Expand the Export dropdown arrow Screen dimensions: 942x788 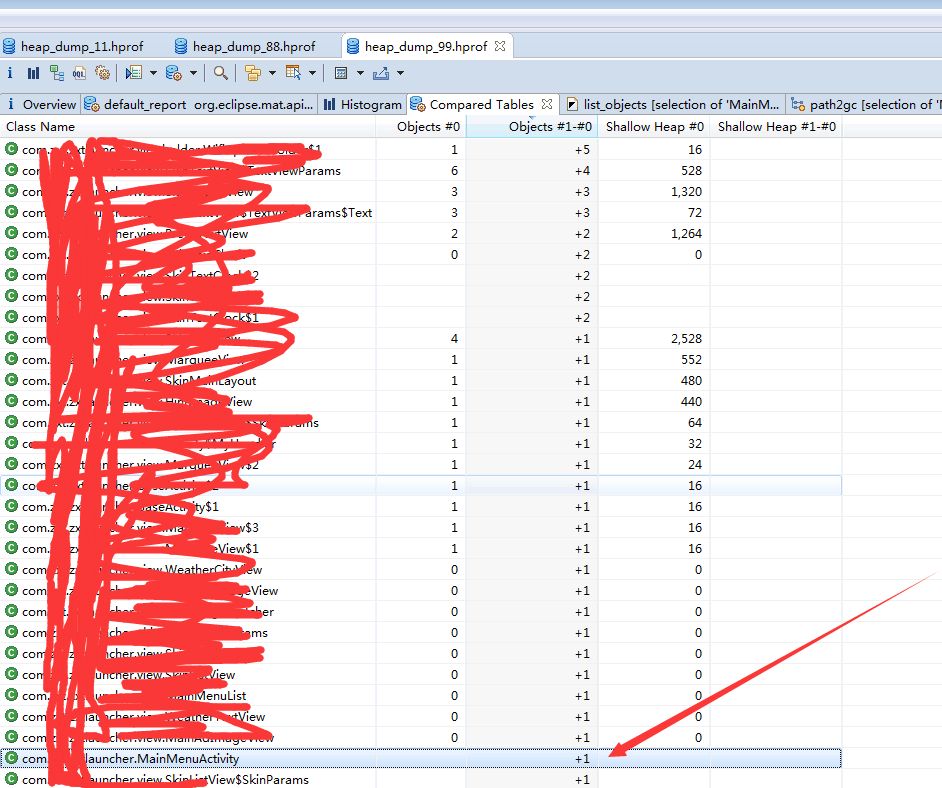click(x=400, y=73)
